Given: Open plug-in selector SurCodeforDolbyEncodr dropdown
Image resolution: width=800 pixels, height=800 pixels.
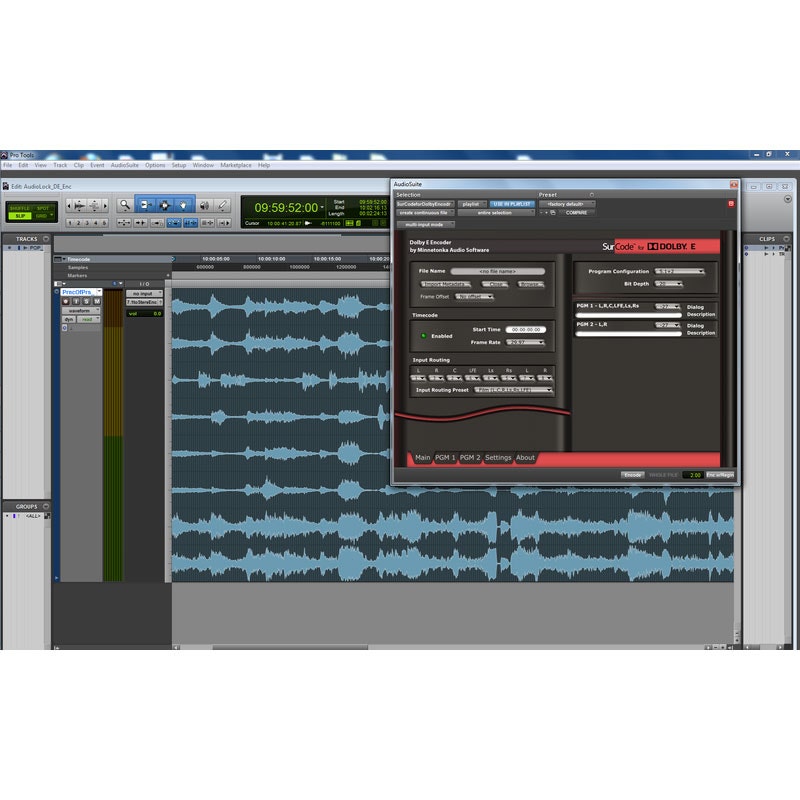Looking at the screenshot, I should coord(426,204).
